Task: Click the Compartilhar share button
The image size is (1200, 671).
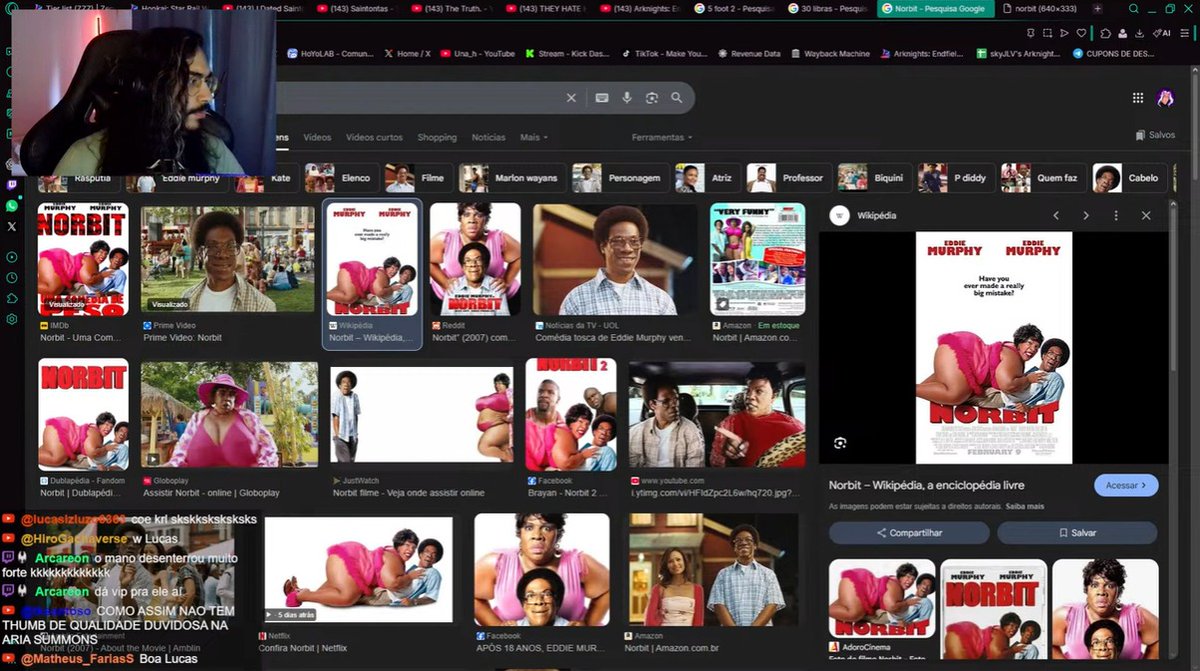Action: pos(909,533)
